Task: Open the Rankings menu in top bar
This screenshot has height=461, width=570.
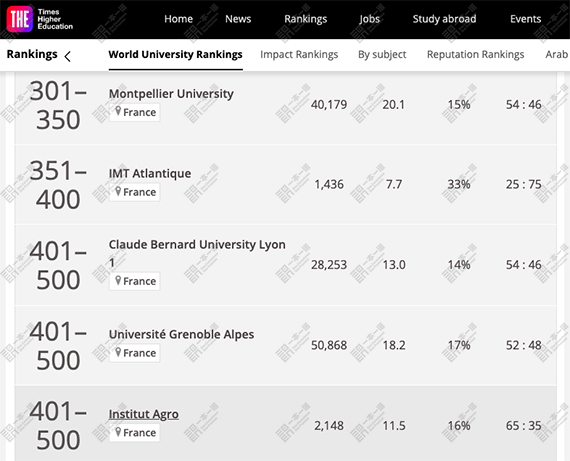Action: click(x=306, y=19)
